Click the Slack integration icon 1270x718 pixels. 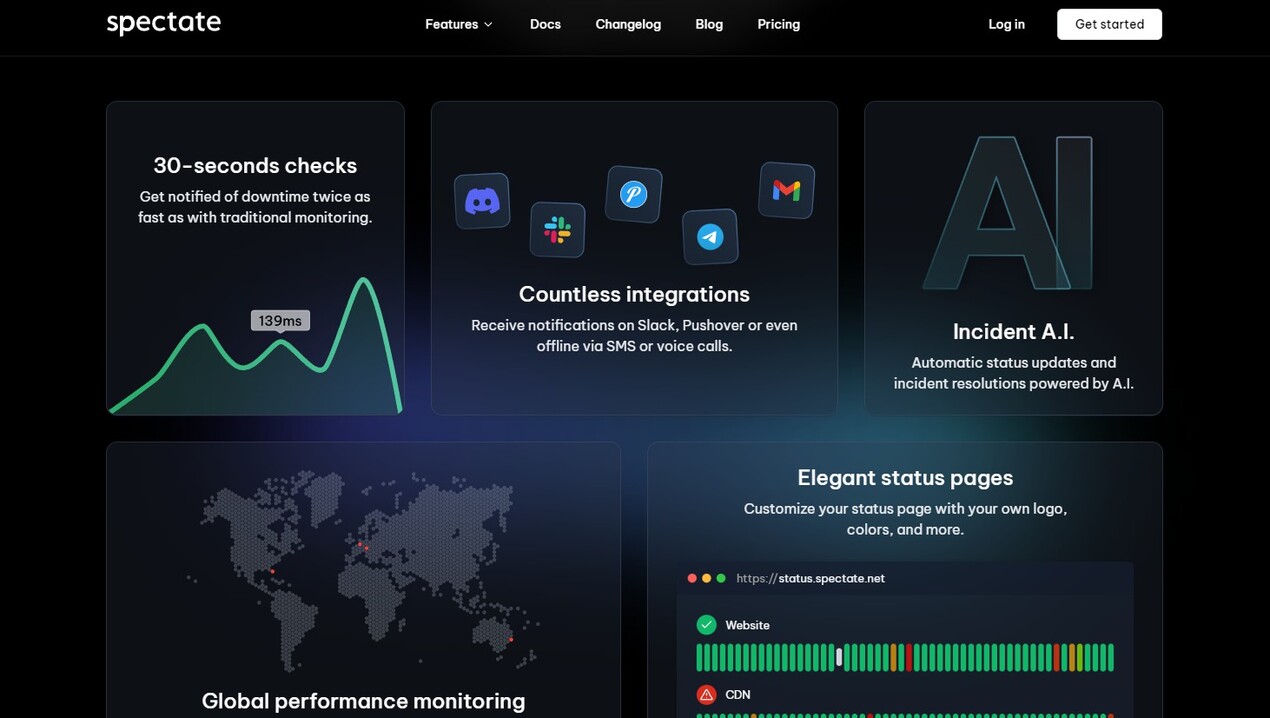pyautogui.click(x=557, y=230)
